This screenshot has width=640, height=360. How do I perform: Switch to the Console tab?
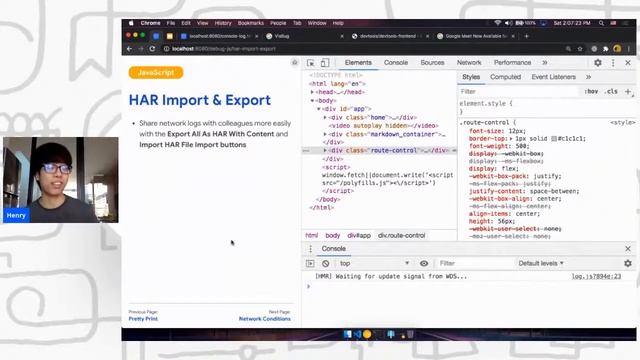tap(396, 62)
